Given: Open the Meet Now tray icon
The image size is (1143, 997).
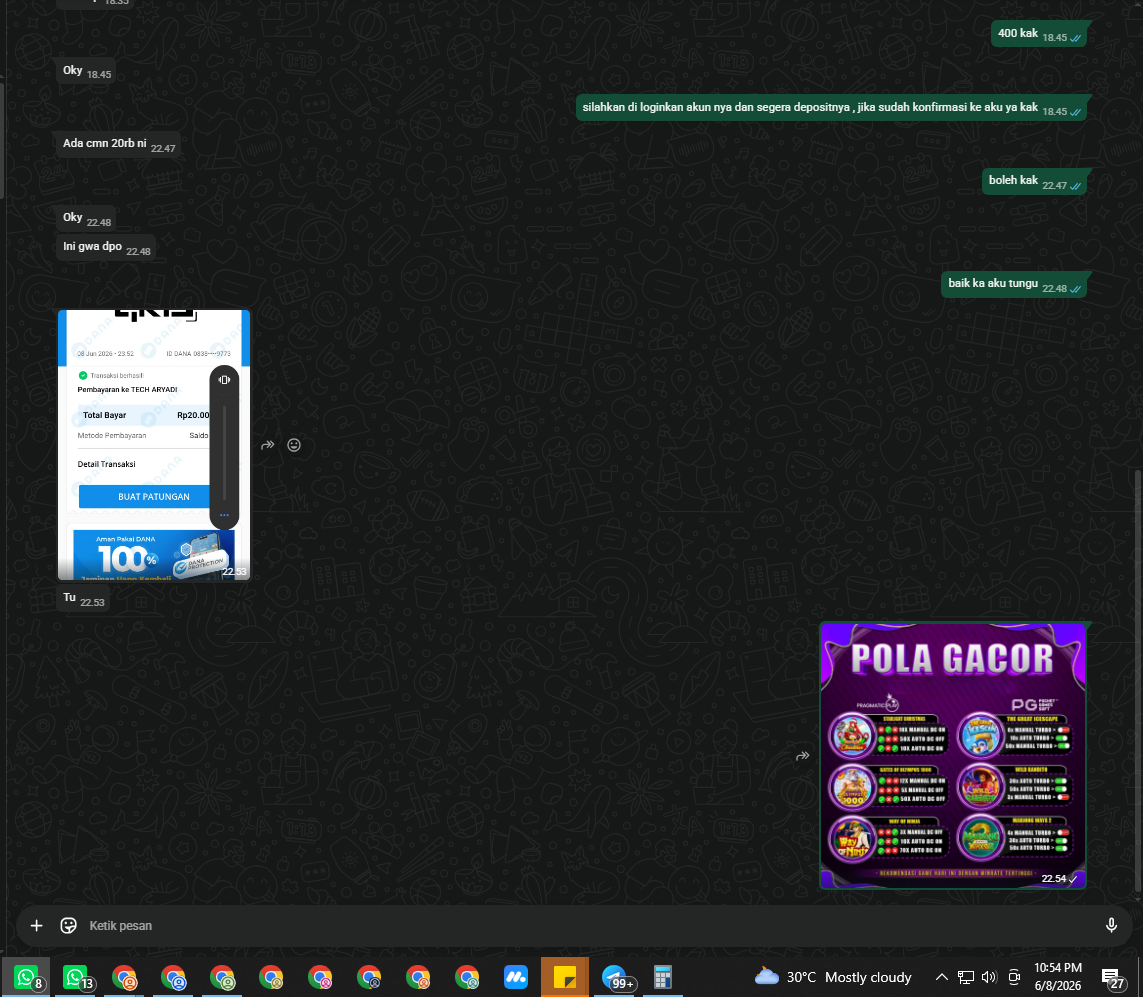Looking at the screenshot, I should pos(1014,977).
